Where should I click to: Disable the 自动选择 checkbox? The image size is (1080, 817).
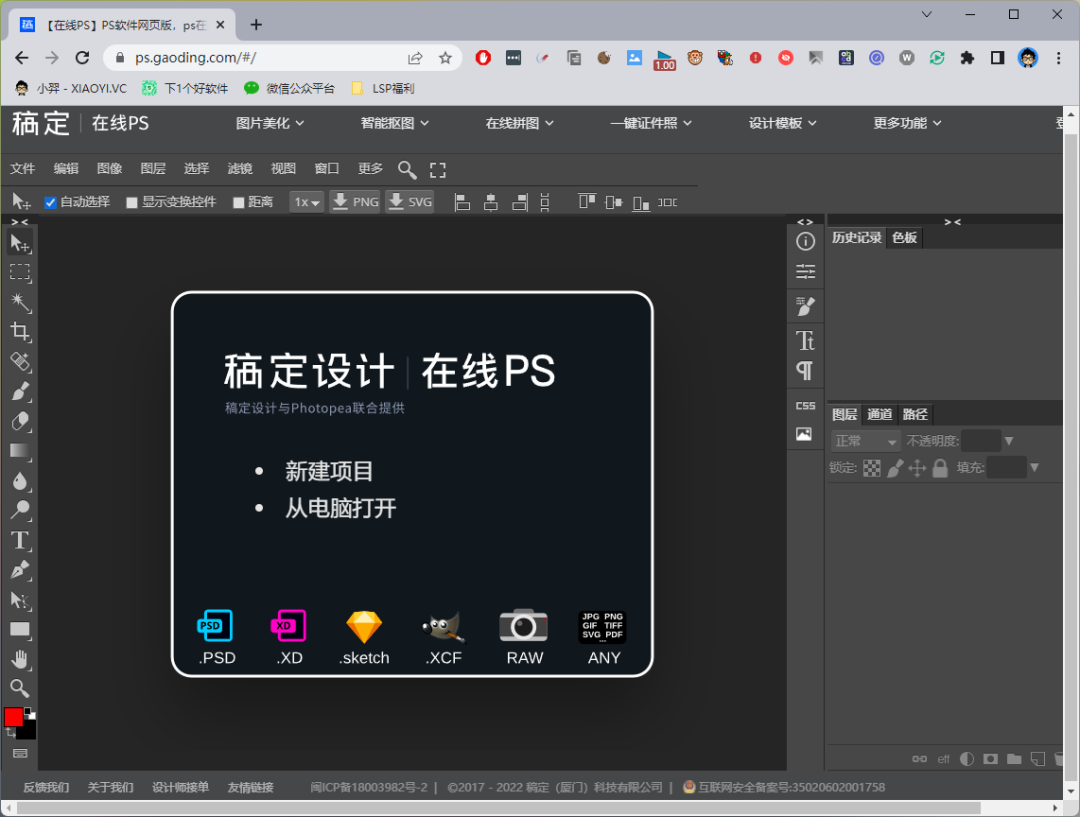tap(50, 202)
